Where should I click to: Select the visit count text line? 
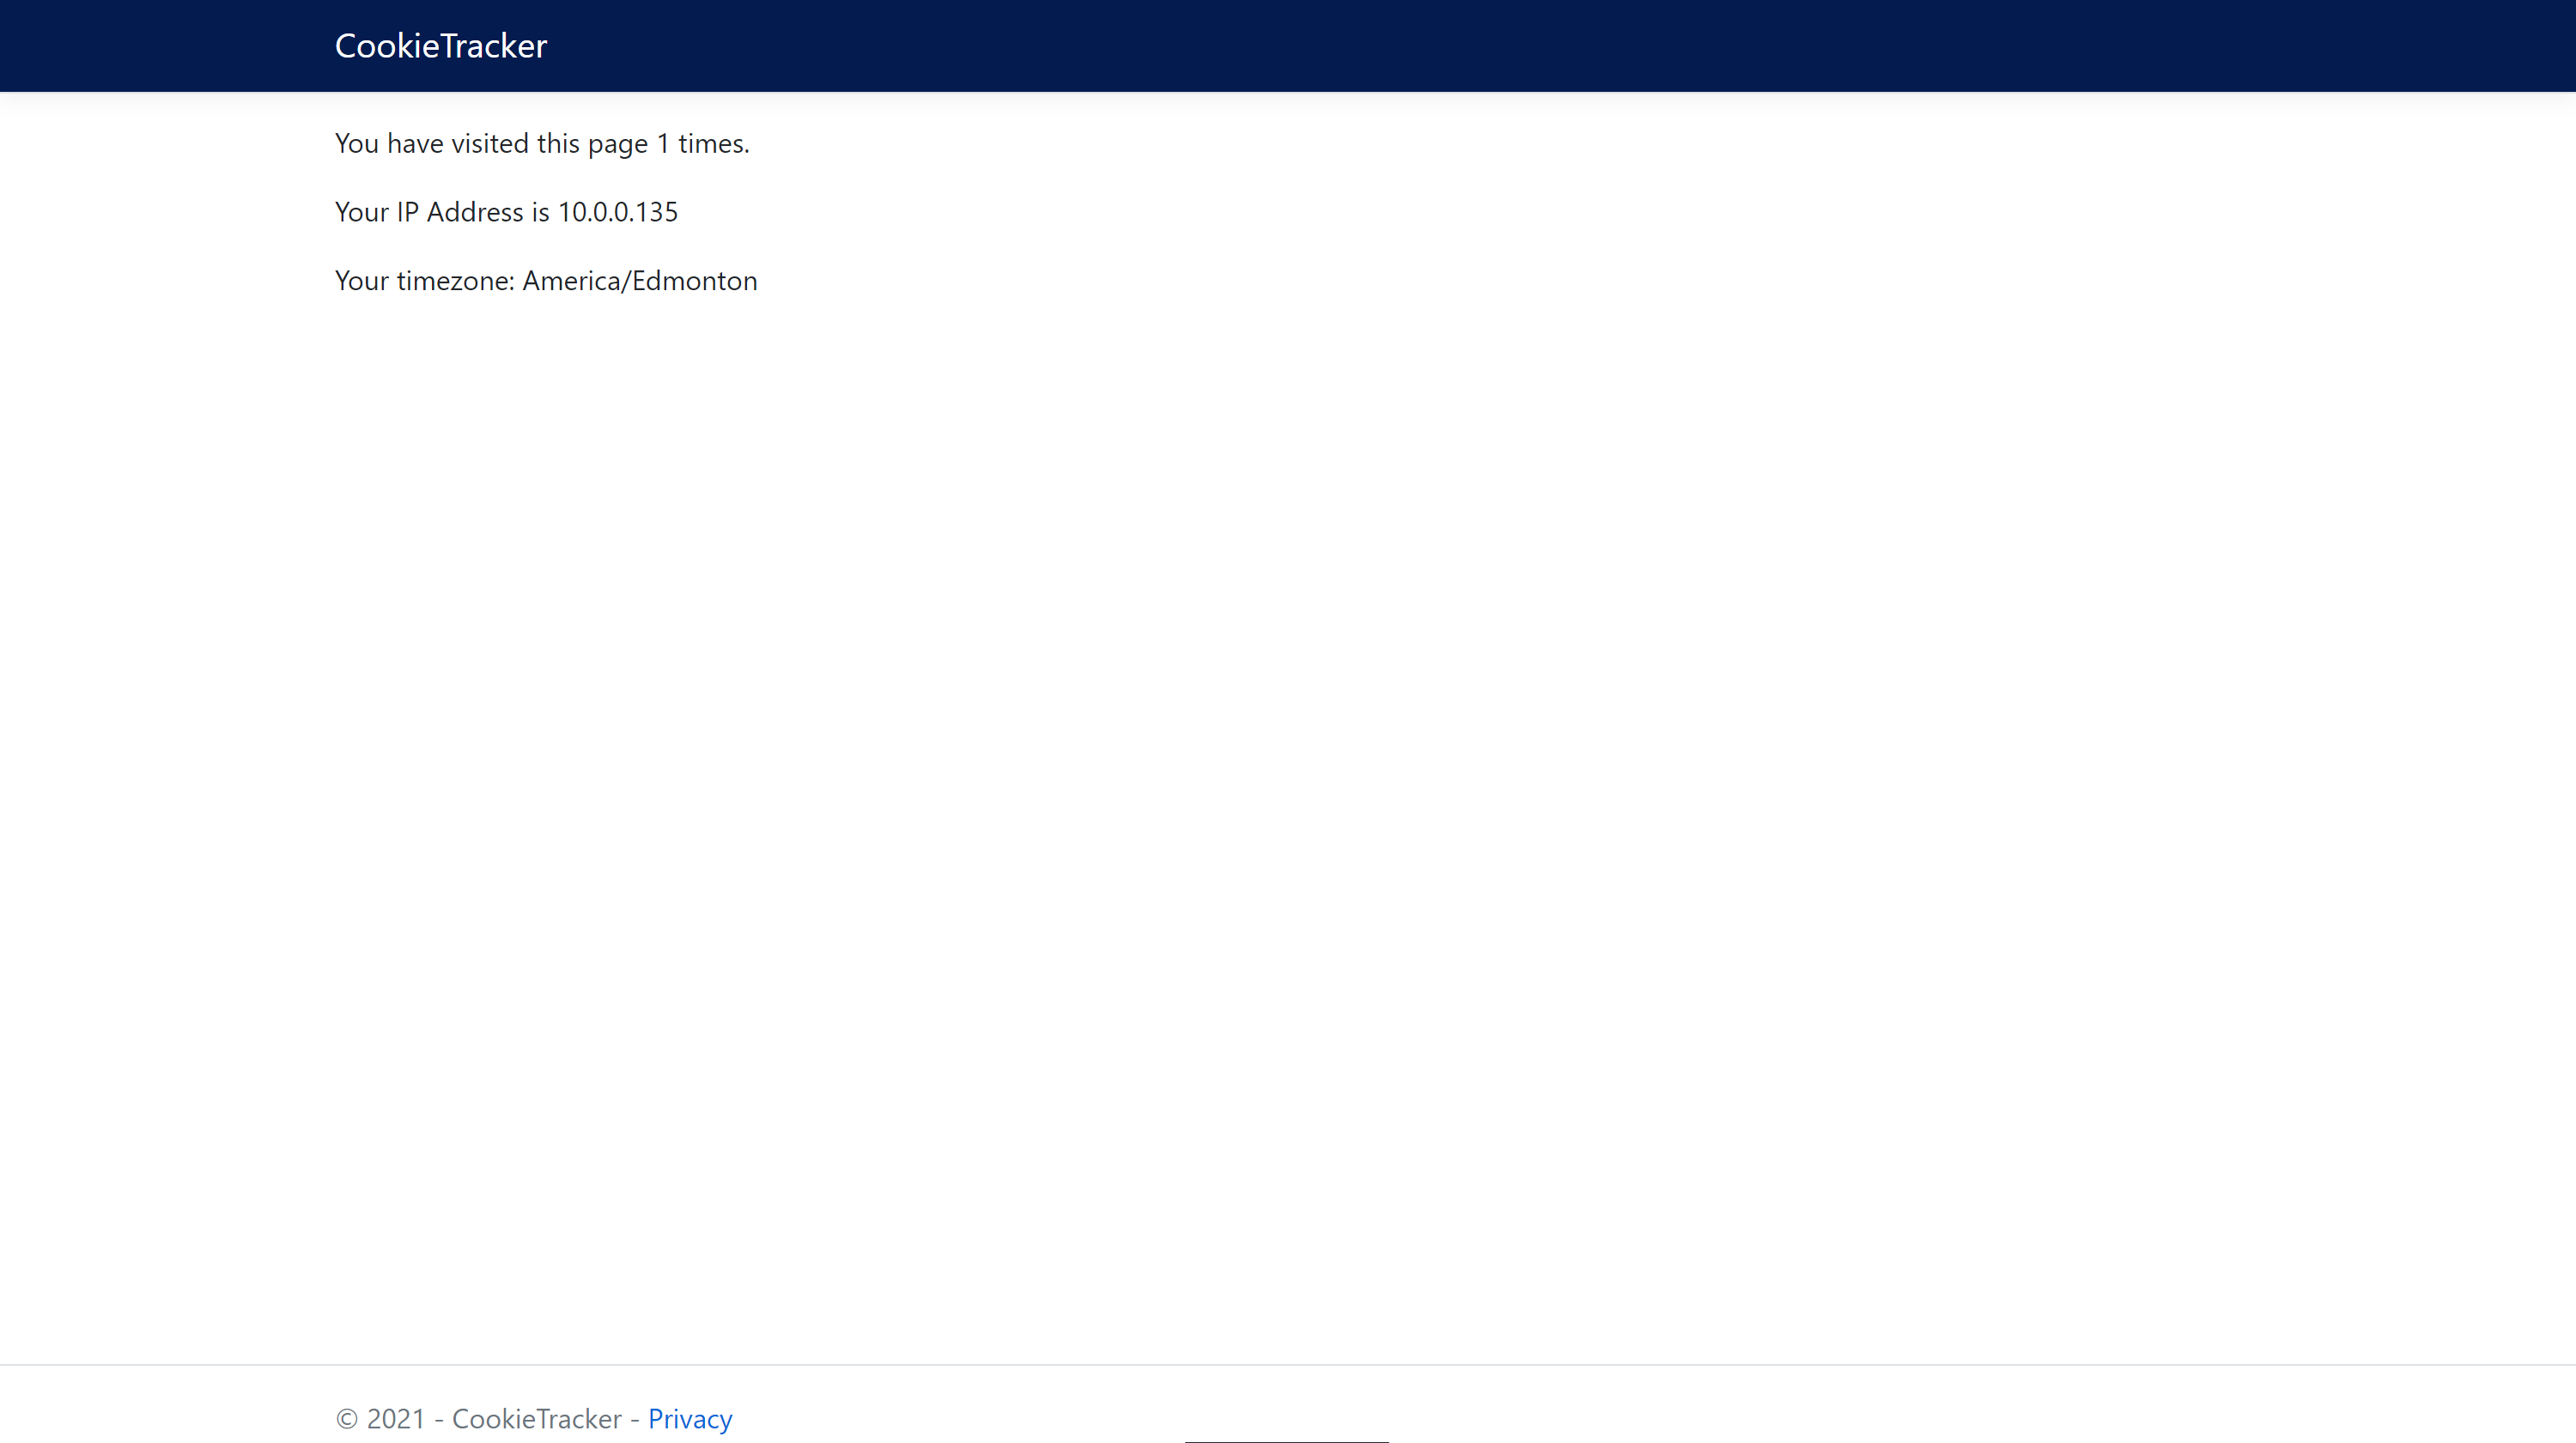point(541,143)
